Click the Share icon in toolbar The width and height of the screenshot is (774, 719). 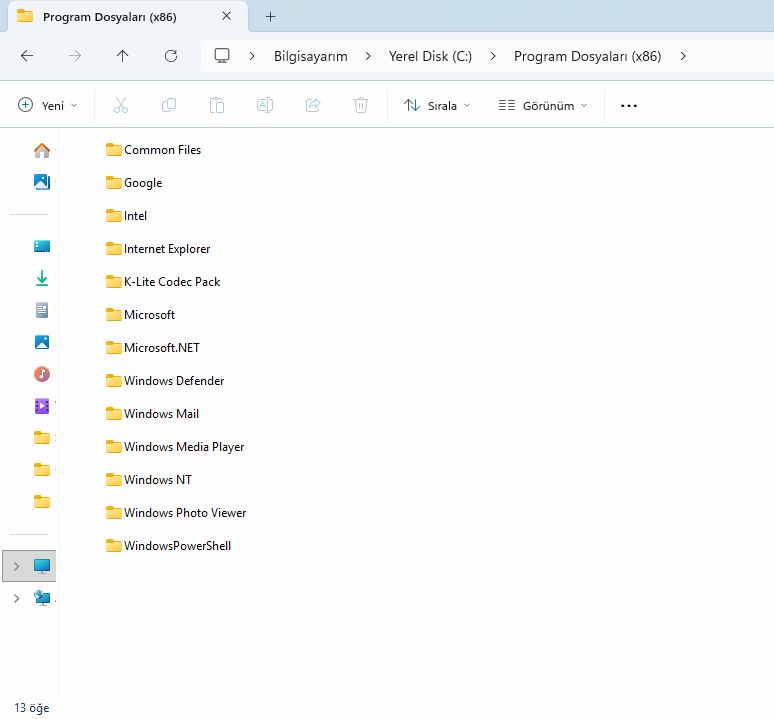pos(313,105)
